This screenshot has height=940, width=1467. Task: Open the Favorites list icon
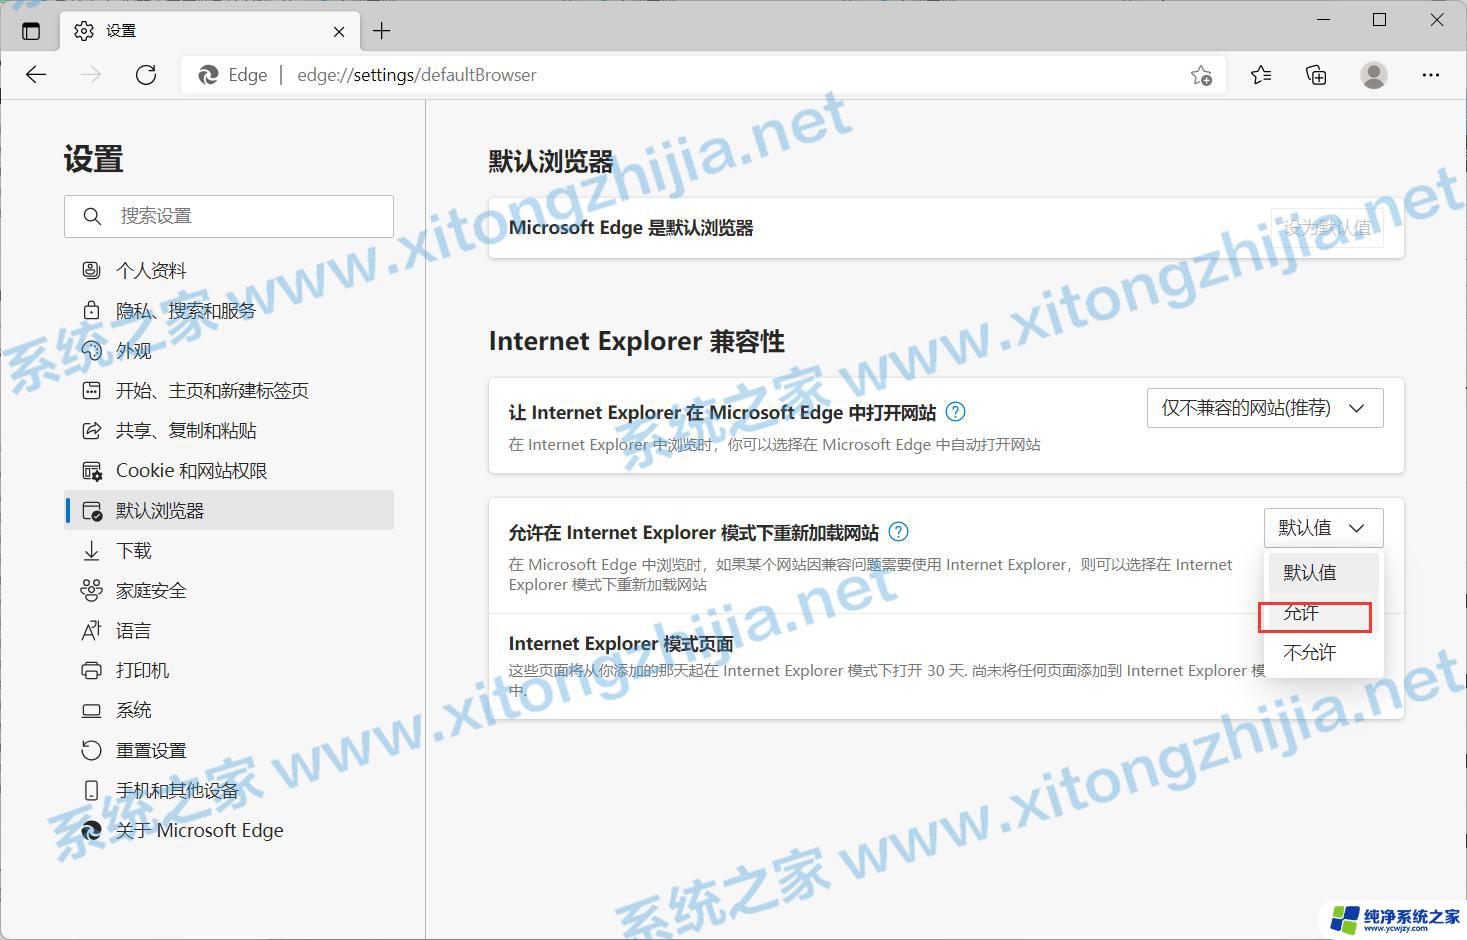[1261, 75]
